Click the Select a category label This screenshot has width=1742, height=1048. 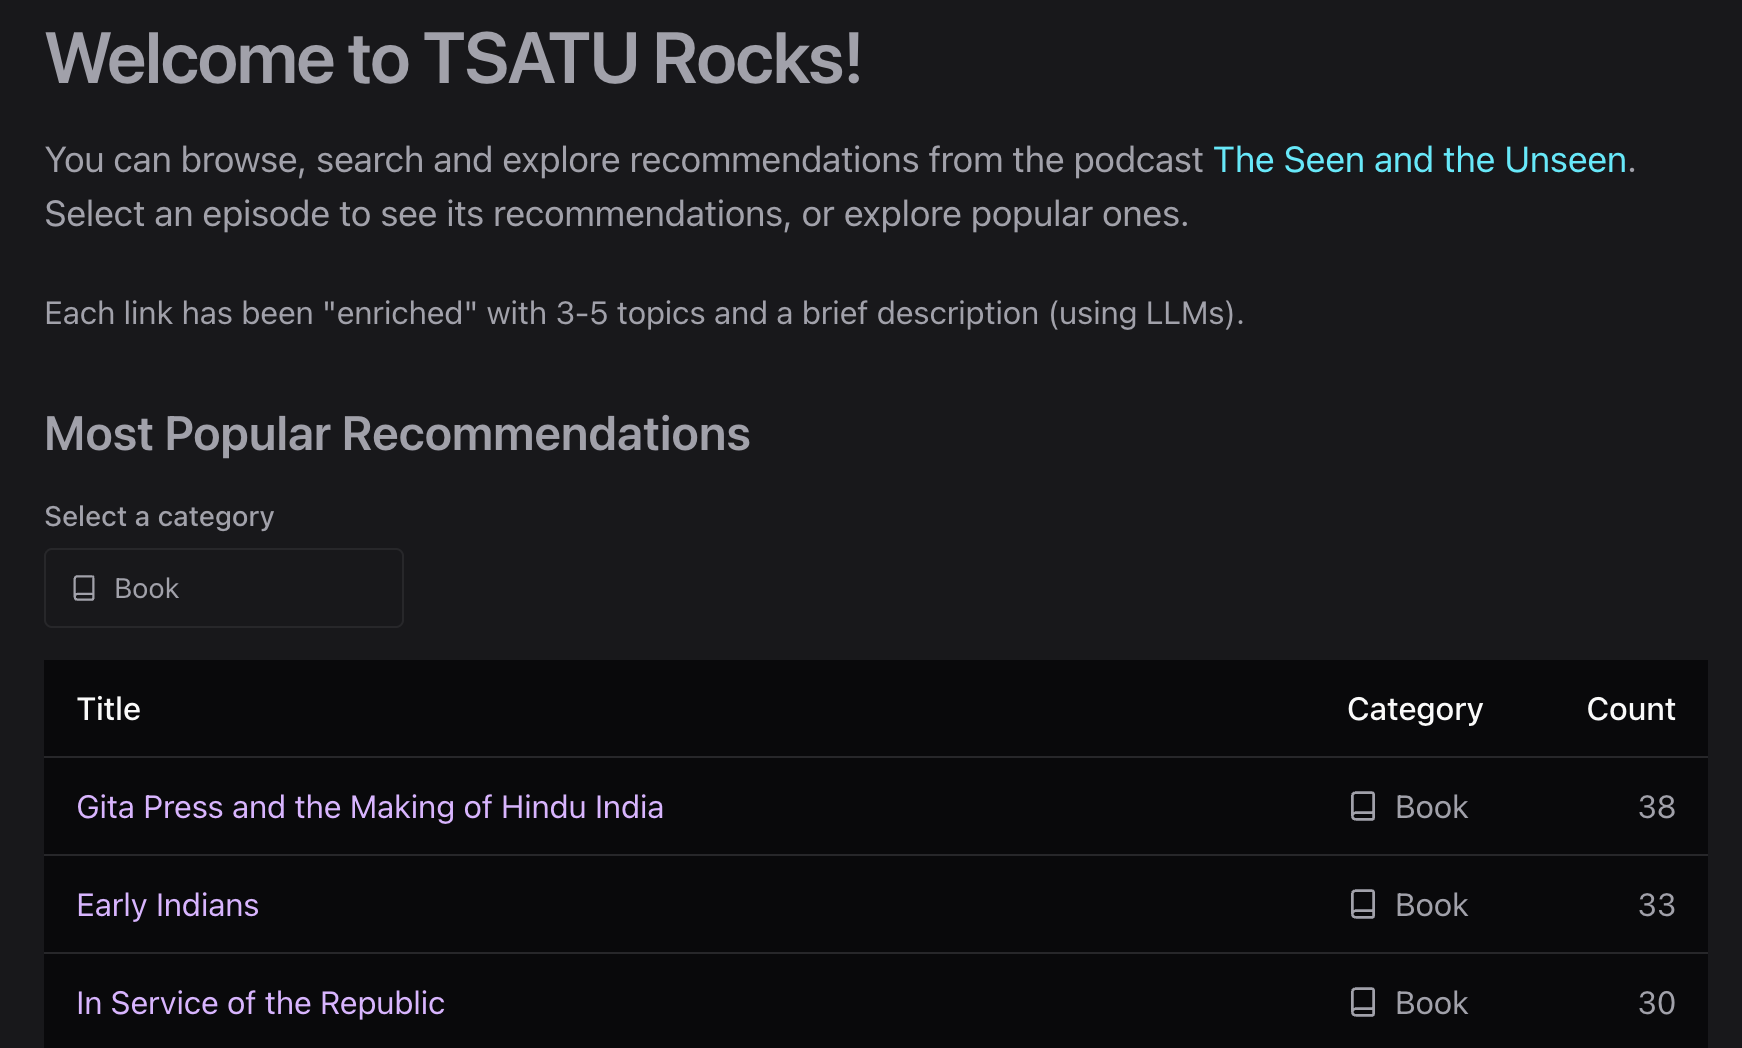(159, 516)
